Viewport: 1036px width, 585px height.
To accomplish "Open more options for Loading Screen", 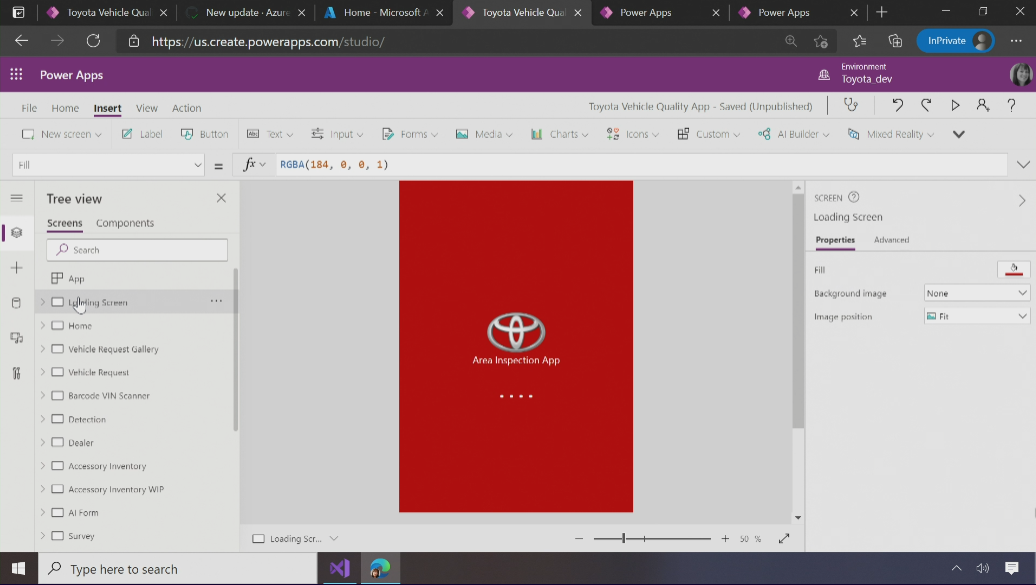I will [x=216, y=301].
